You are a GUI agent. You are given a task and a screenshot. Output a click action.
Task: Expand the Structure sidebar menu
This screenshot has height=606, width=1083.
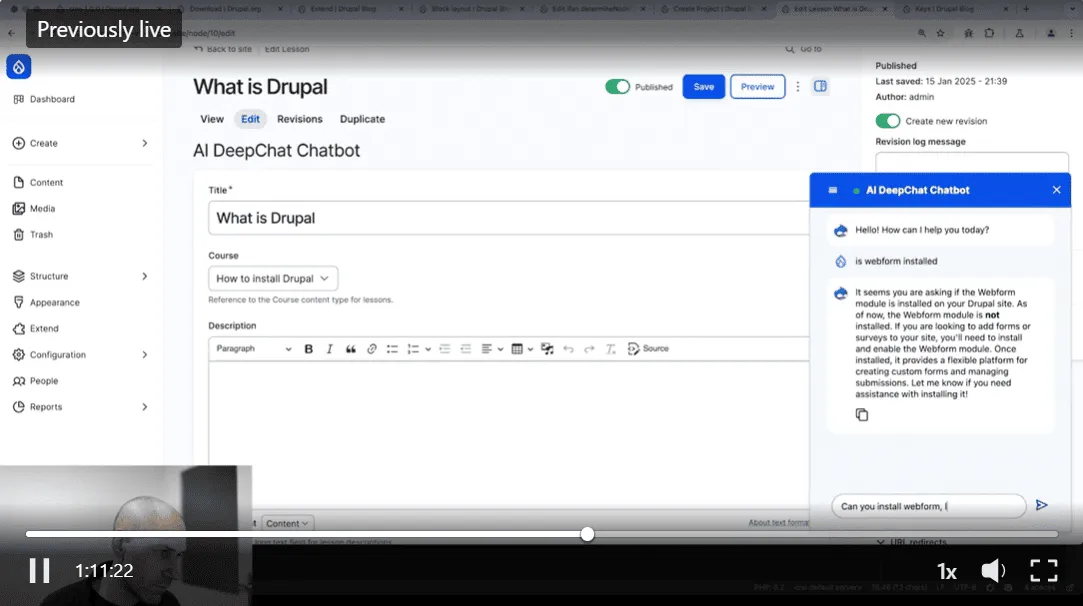coord(144,276)
